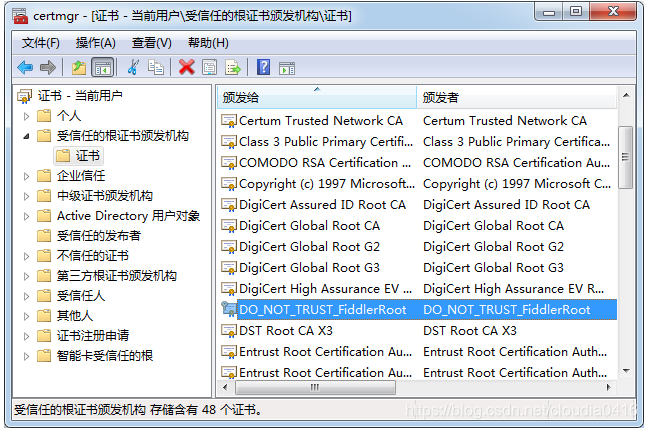Expand the 智能卡受信任的根 node arrow
The width and height of the screenshot is (648, 429).
(26, 356)
